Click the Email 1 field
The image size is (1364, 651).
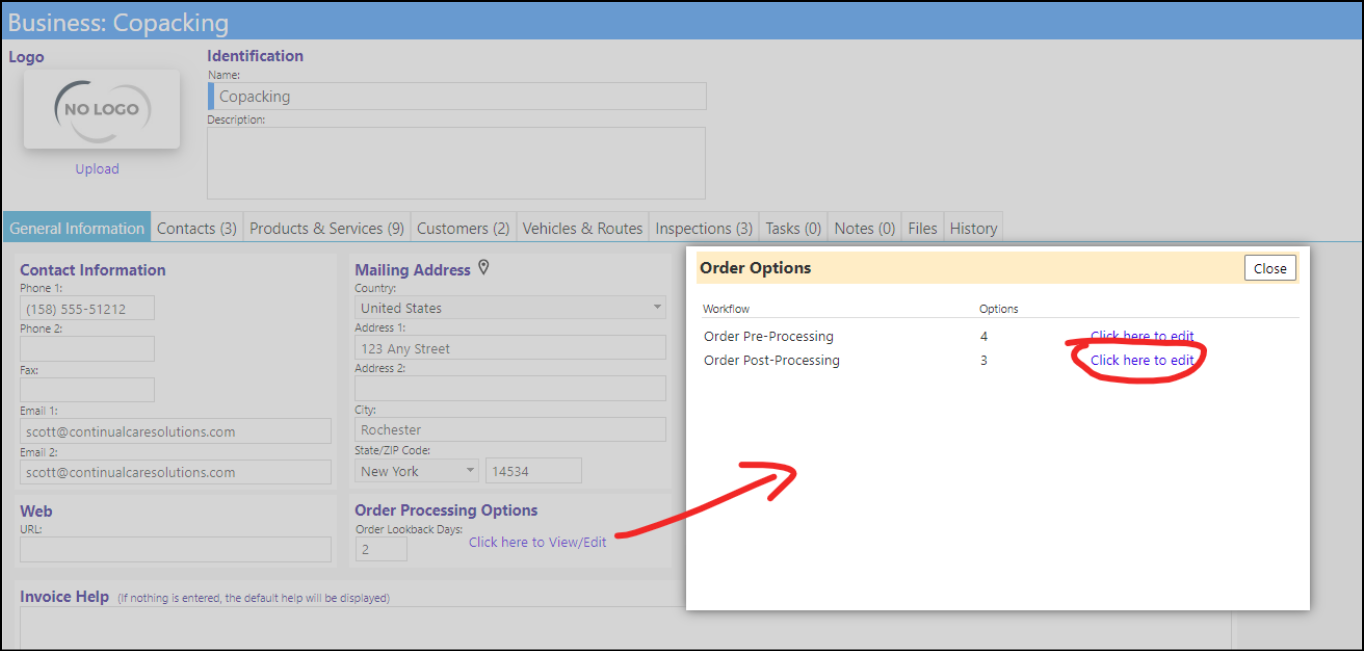(175, 431)
